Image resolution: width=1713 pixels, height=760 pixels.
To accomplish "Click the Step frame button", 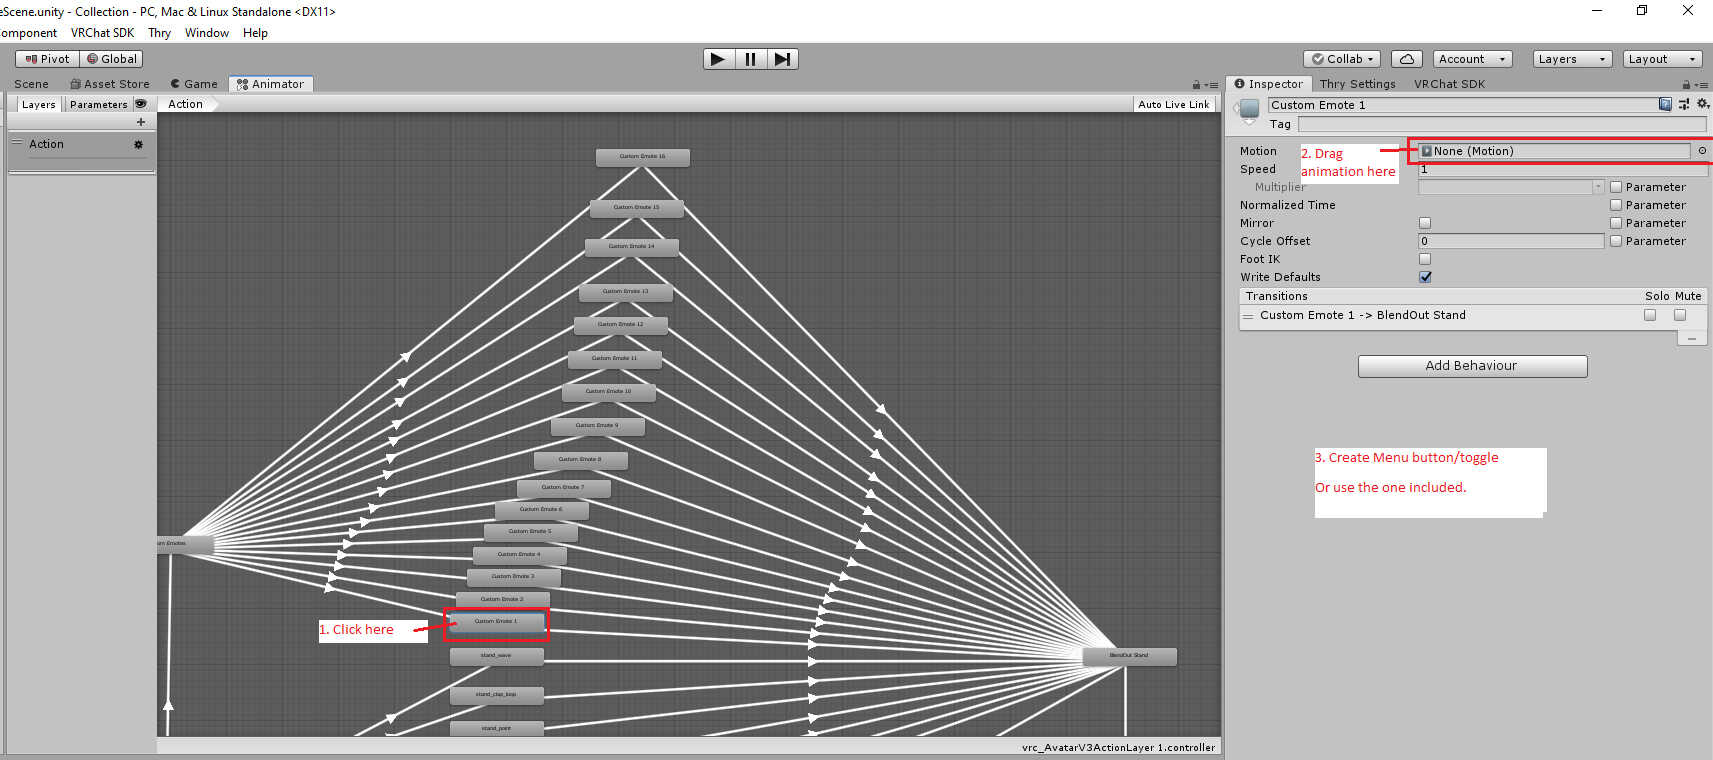I will (x=782, y=59).
